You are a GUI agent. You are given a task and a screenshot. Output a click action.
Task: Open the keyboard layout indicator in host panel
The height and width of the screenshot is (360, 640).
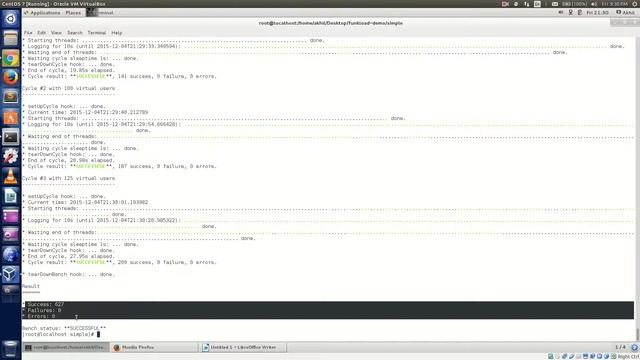pos(537,4)
